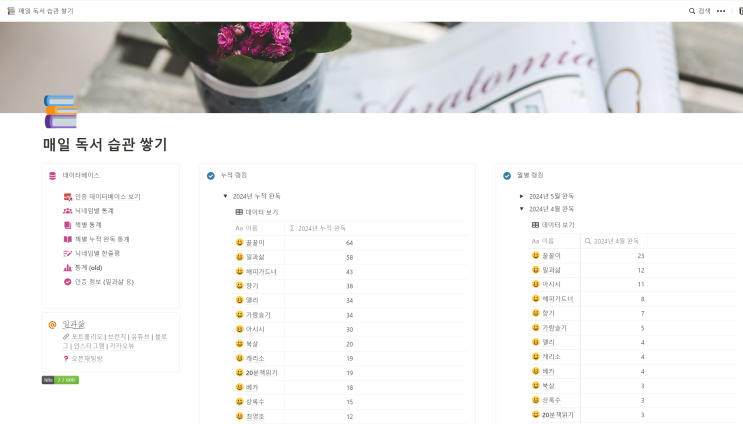Open 아시시 row in April table
This screenshot has width=743, height=424.
point(551,284)
